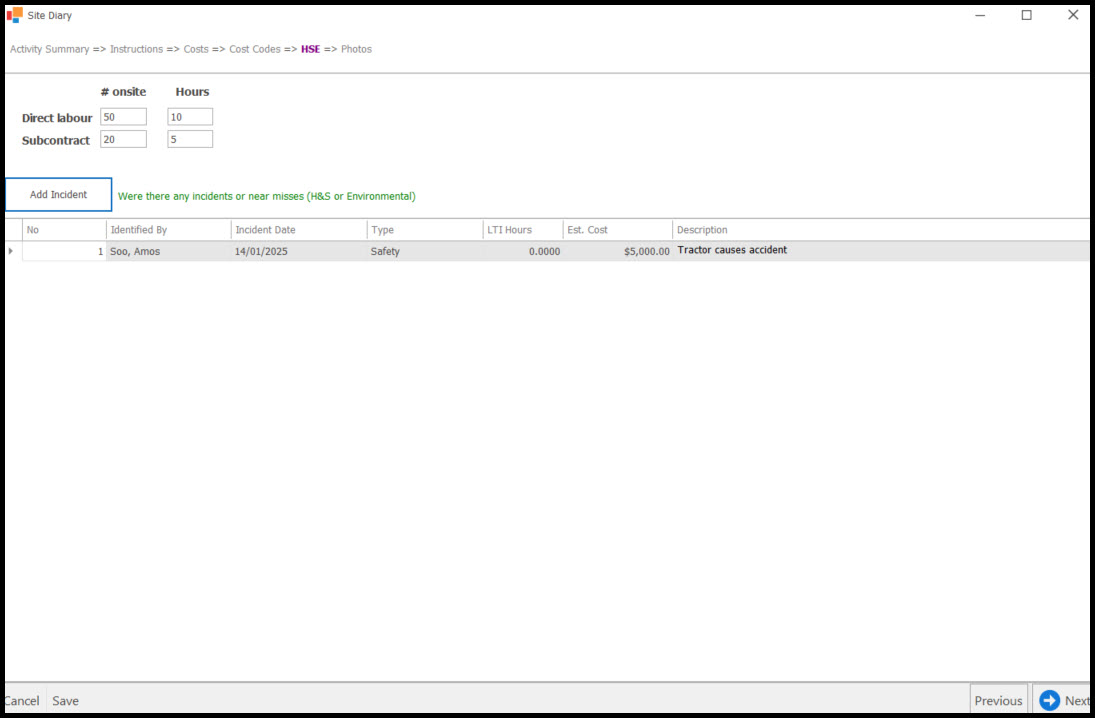The height and width of the screenshot is (718, 1095).
Task: Maximize the Site Diary window
Action: (1026, 15)
